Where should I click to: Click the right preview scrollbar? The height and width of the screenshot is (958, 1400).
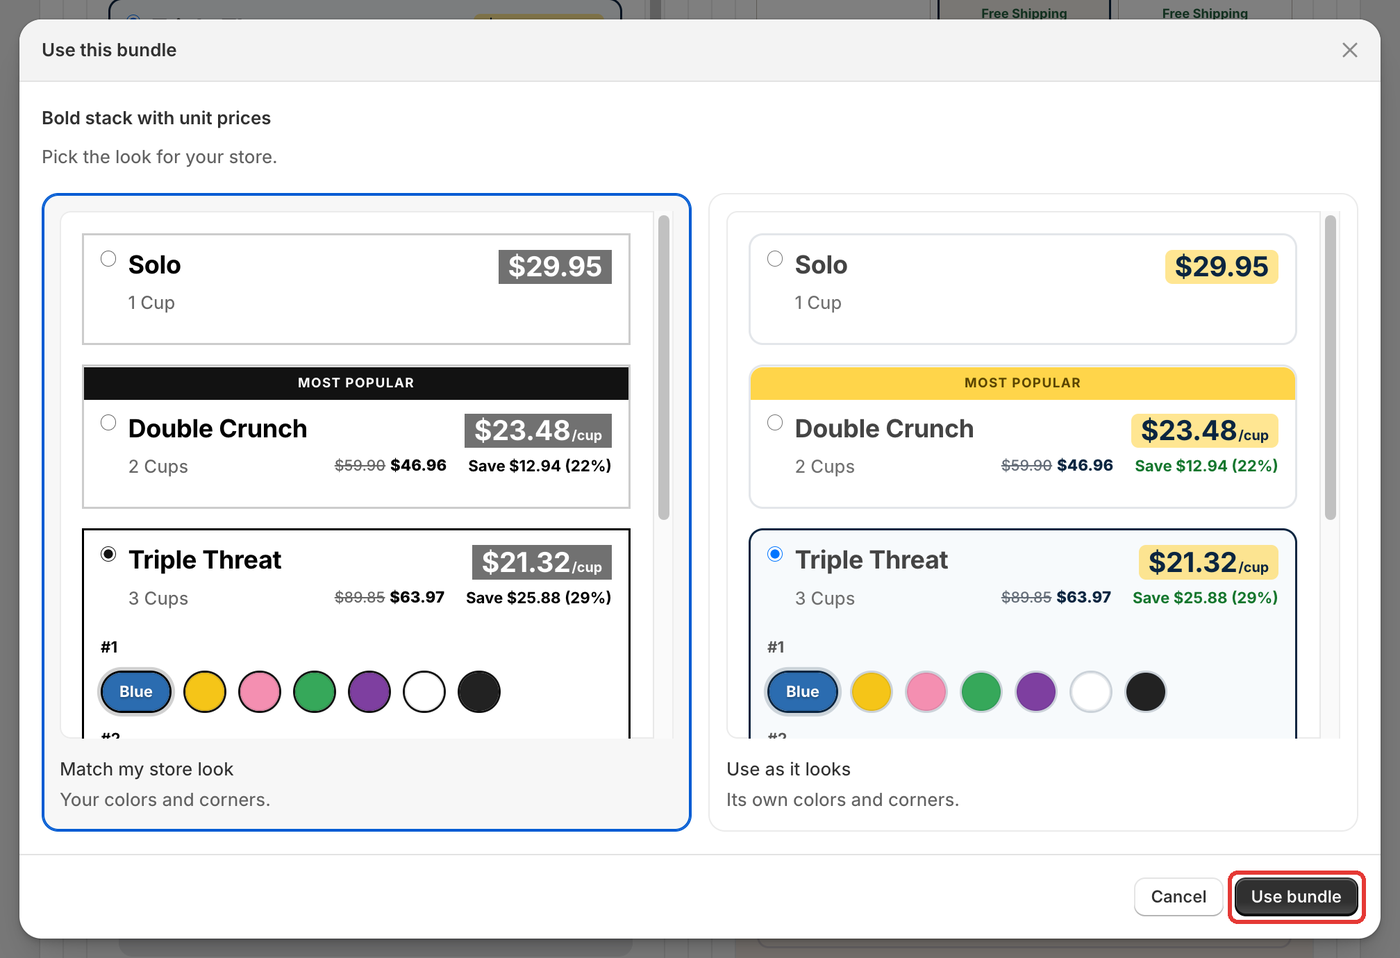point(1330,368)
